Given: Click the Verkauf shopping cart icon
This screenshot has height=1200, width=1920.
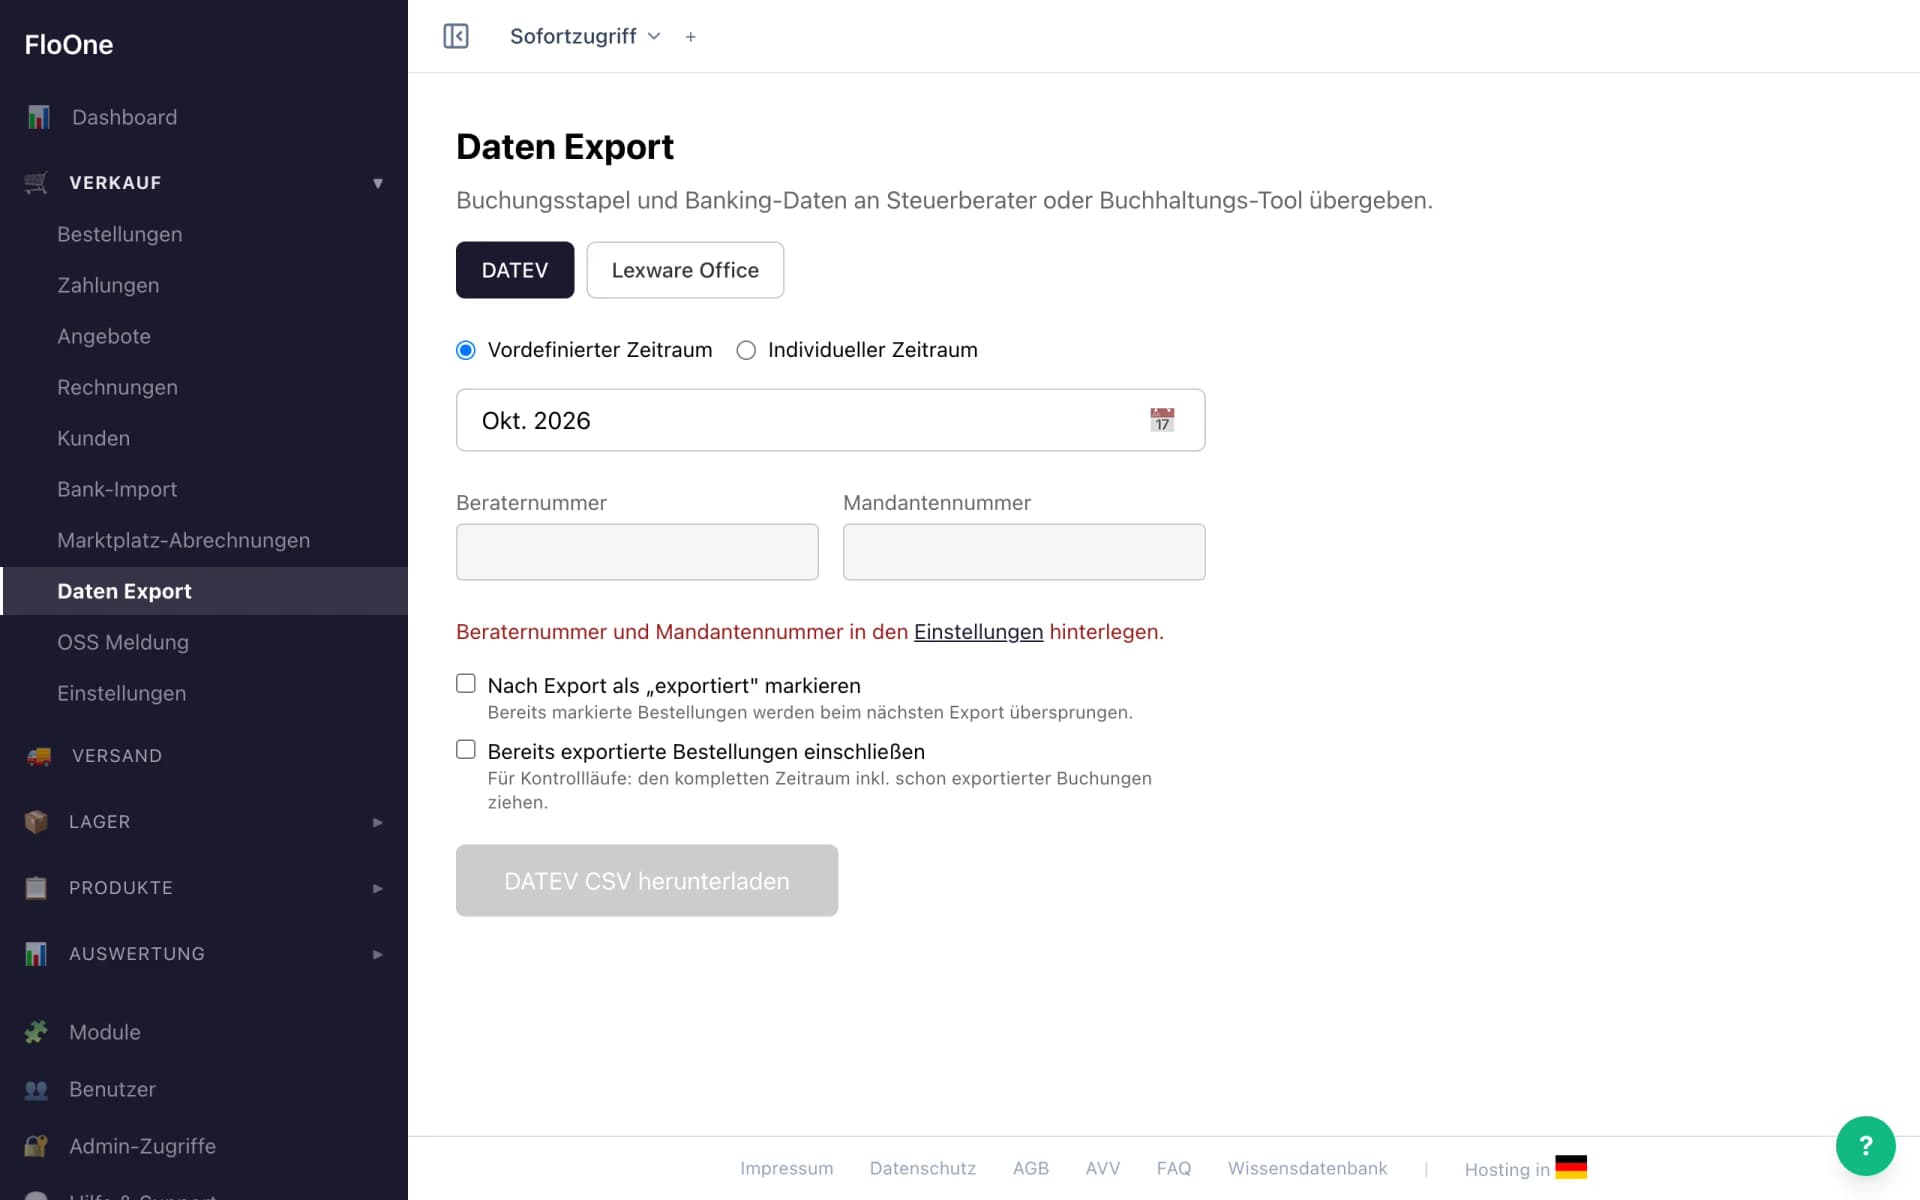Looking at the screenshot, I should pyautogui.click(x=36, y=183).
